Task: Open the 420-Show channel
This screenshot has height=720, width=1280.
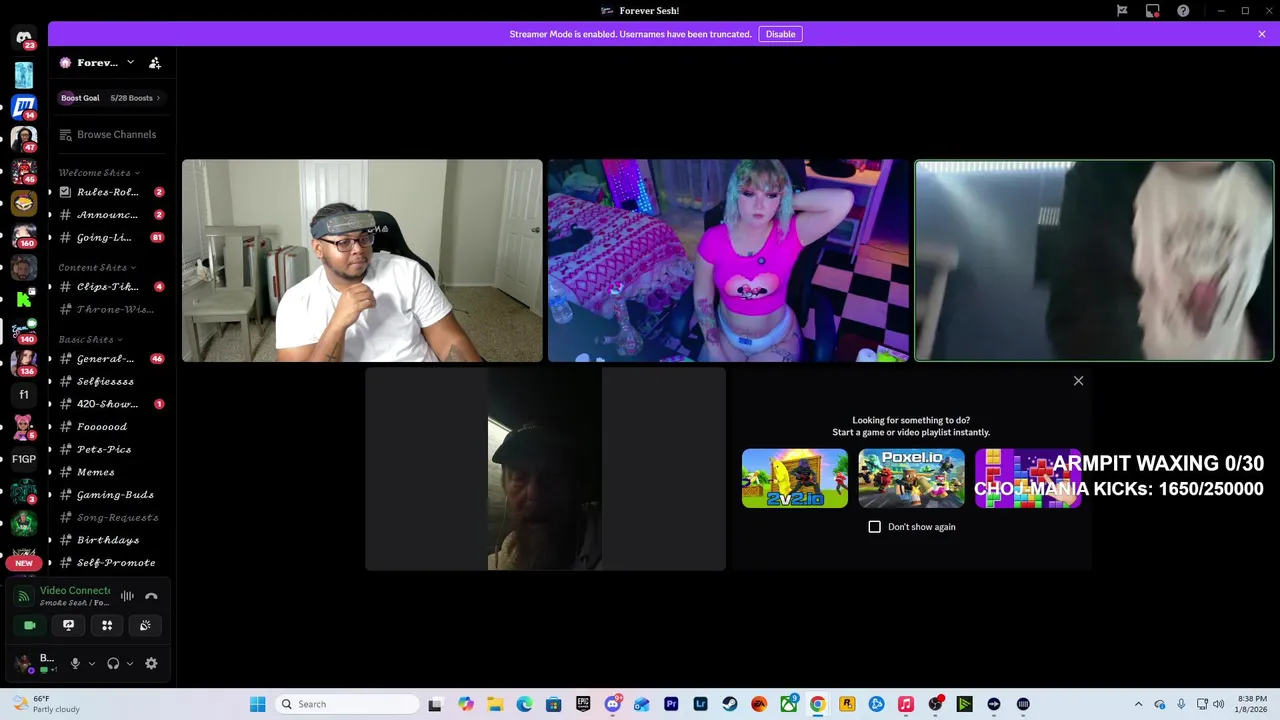Action: (110, 404)
